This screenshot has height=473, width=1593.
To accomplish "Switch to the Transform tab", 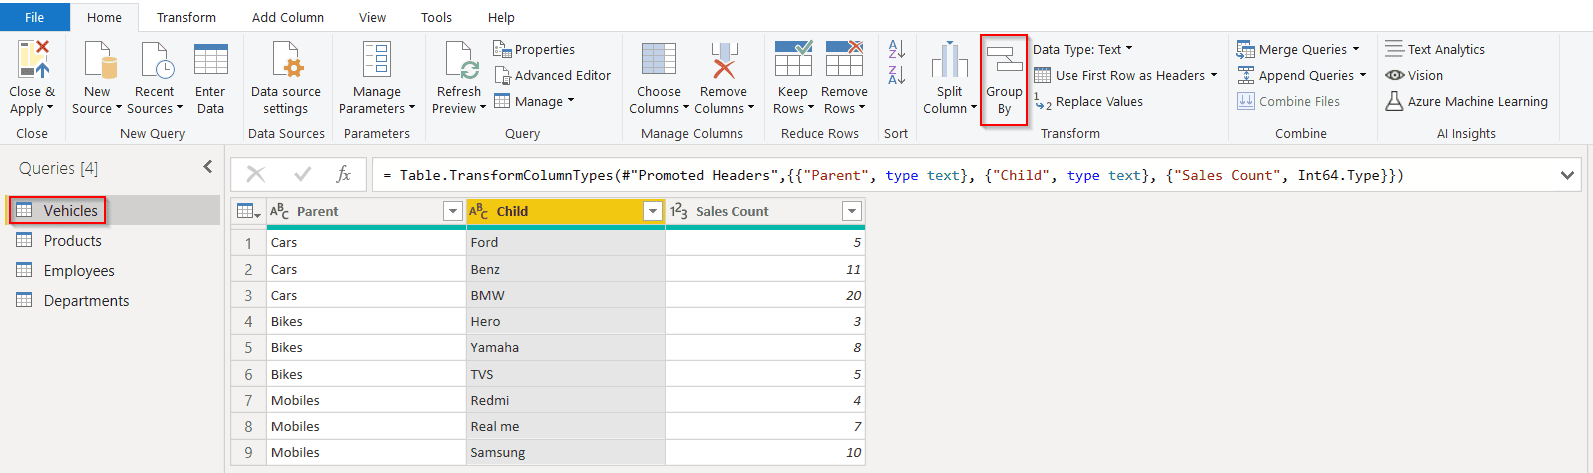I will (x=186, y=17).
